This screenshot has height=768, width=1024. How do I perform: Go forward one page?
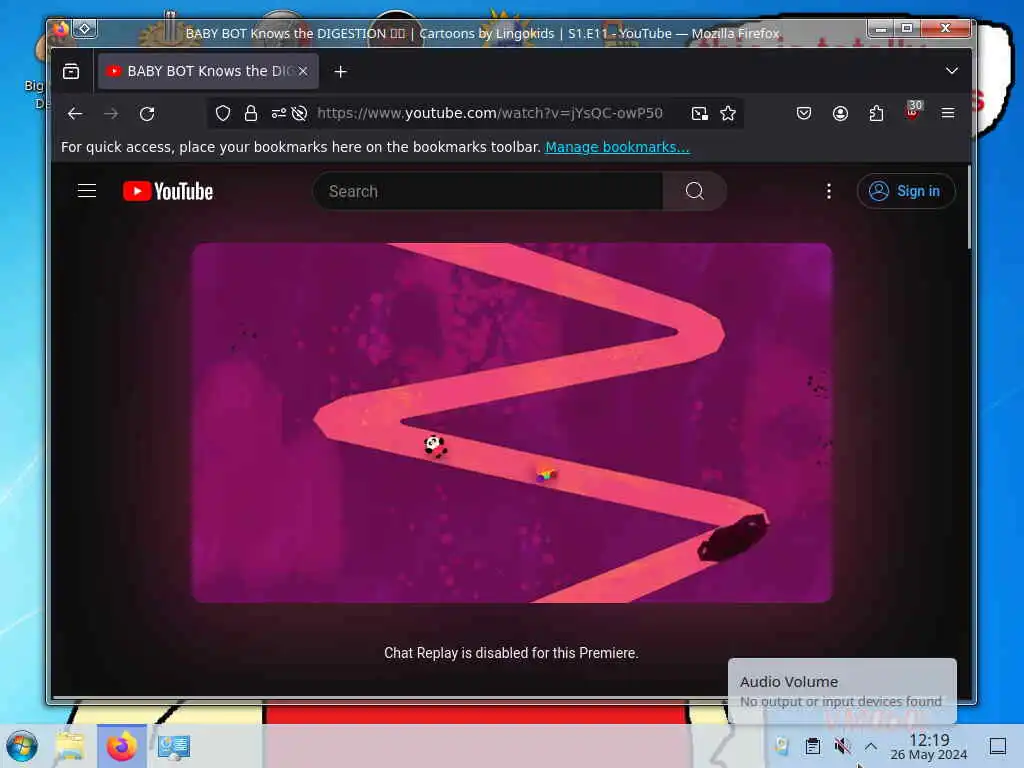(111, 114)
